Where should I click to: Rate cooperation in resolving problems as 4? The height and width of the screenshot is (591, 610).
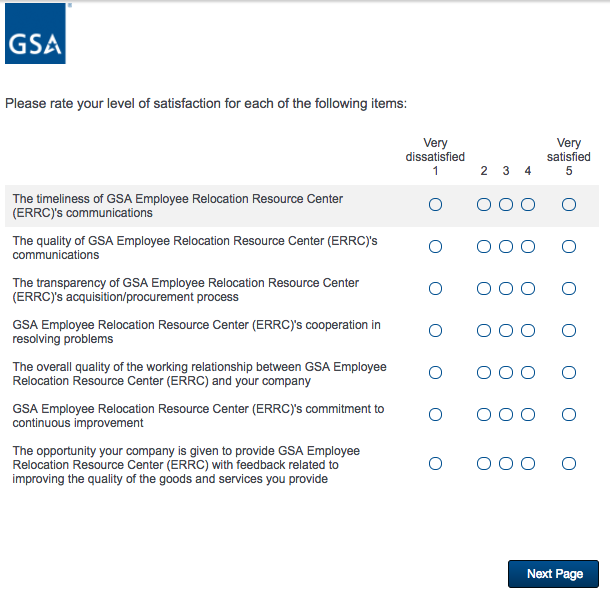tap(528, 331)
